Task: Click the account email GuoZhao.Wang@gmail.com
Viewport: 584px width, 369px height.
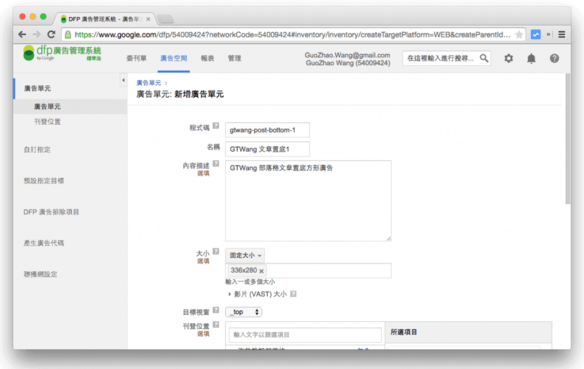Action: (347, 55)
